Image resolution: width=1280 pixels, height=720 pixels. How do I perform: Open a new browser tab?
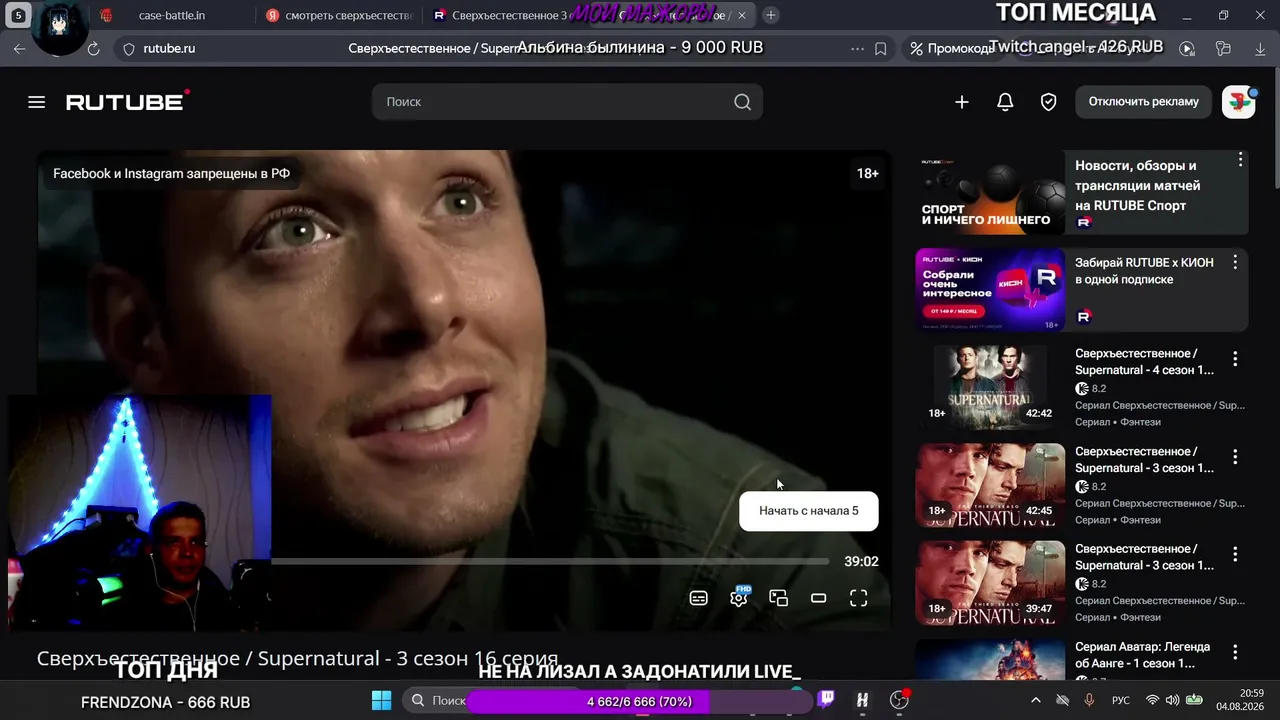click(771, 15)
